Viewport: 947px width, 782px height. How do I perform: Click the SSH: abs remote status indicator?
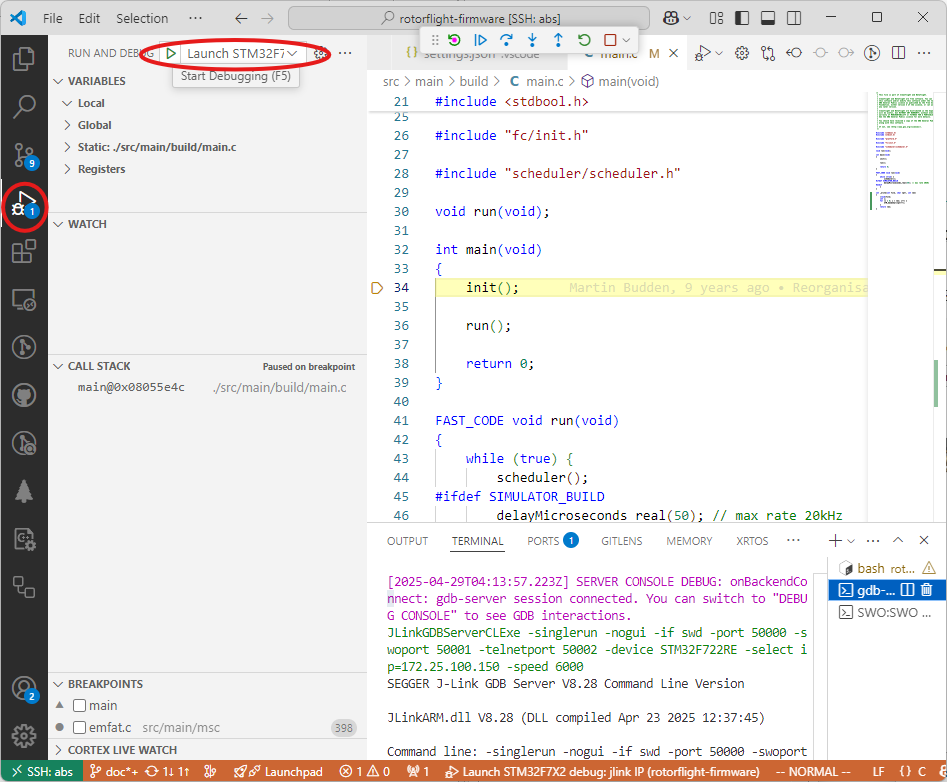tap(42, 771)
